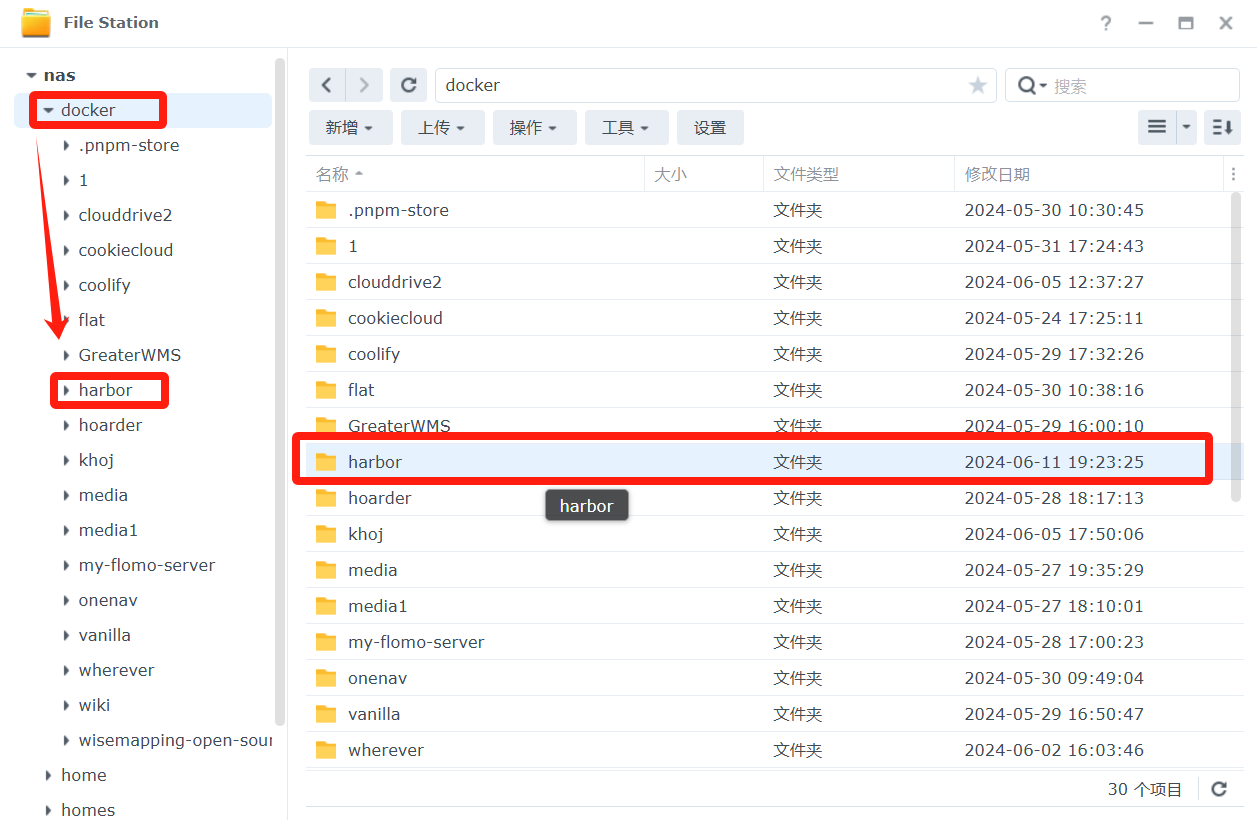Collapse the docker tree node
Image resolution: width=1257 pixels, height=820 pixels.
48,110
